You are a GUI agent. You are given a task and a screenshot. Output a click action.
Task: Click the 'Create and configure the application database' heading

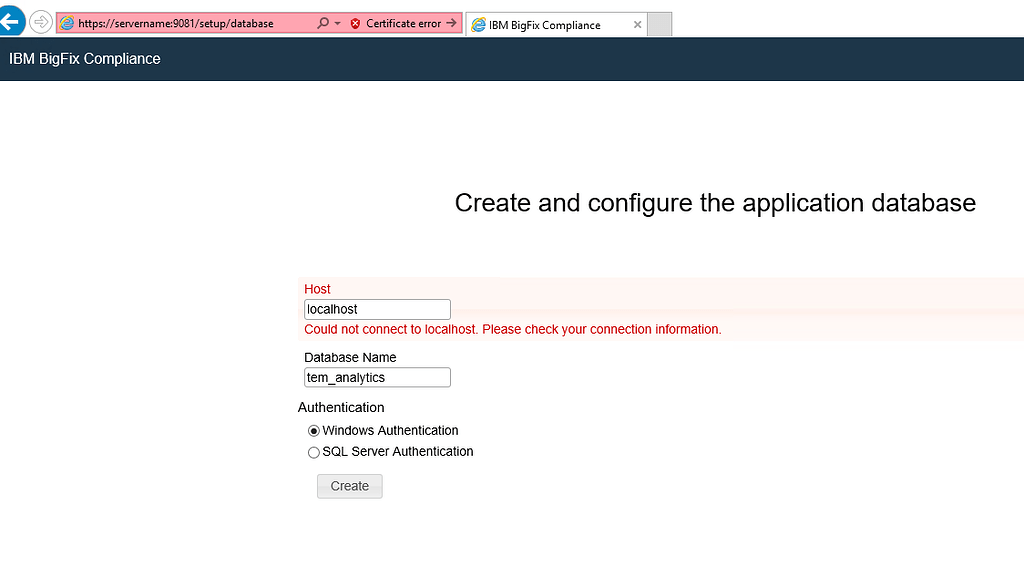[x=715, y=203]
